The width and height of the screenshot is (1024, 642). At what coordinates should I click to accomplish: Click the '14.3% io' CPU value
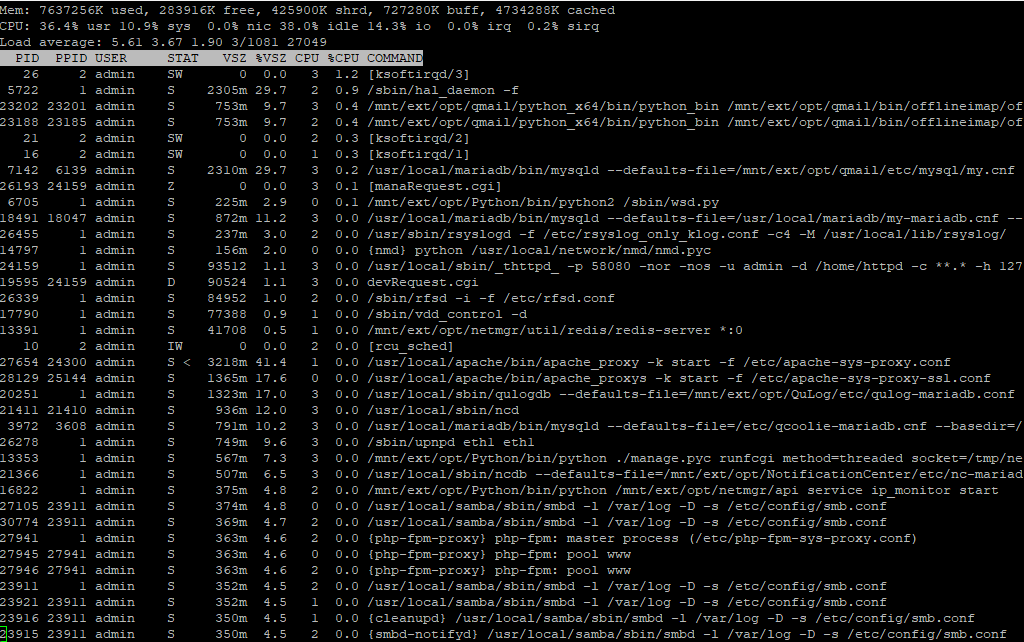point(399,26)
